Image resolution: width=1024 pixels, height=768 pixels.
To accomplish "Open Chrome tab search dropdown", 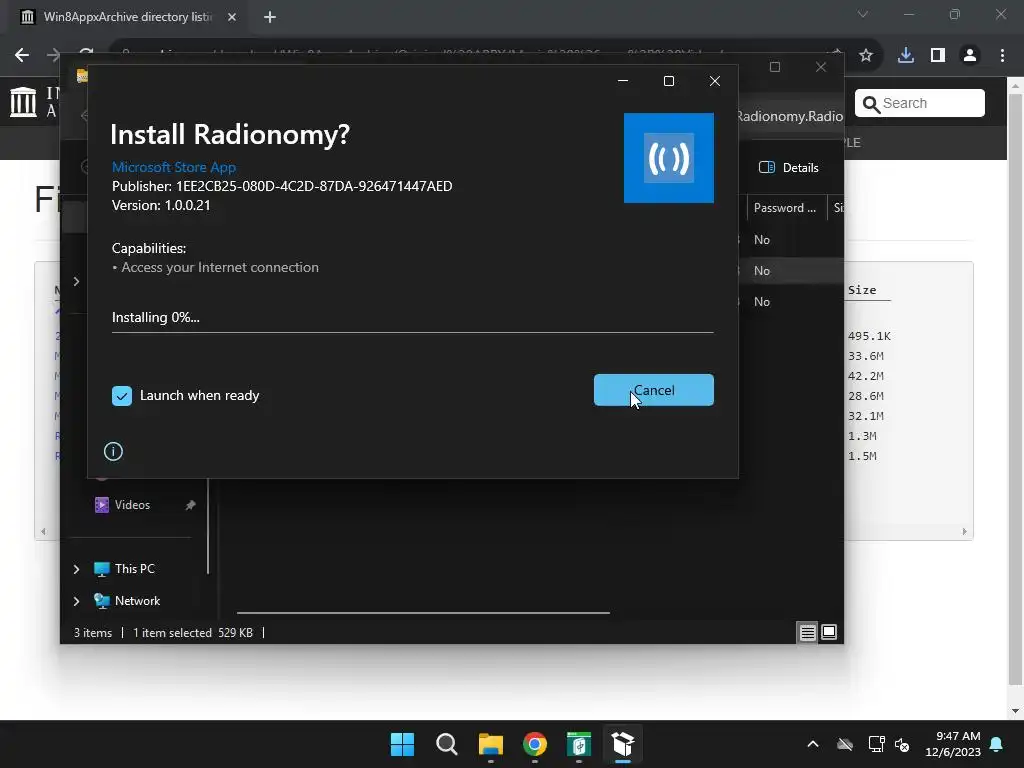I will 863,14.
